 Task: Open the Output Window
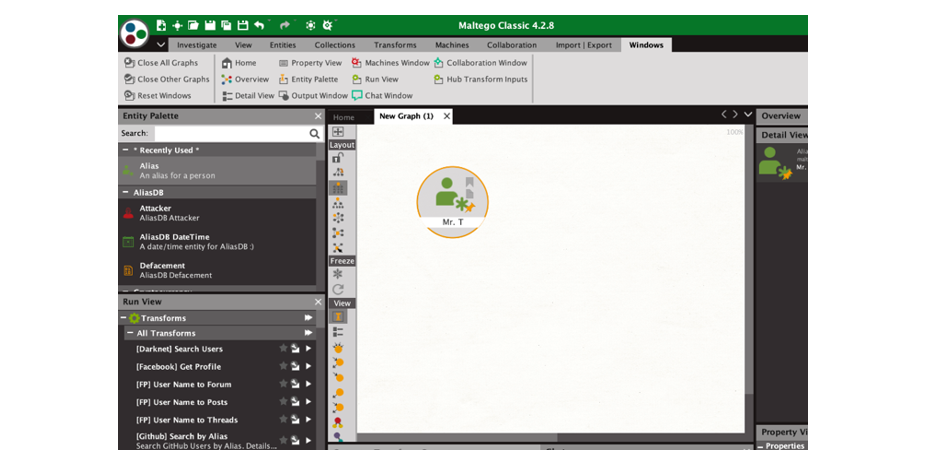click(313, 96)
